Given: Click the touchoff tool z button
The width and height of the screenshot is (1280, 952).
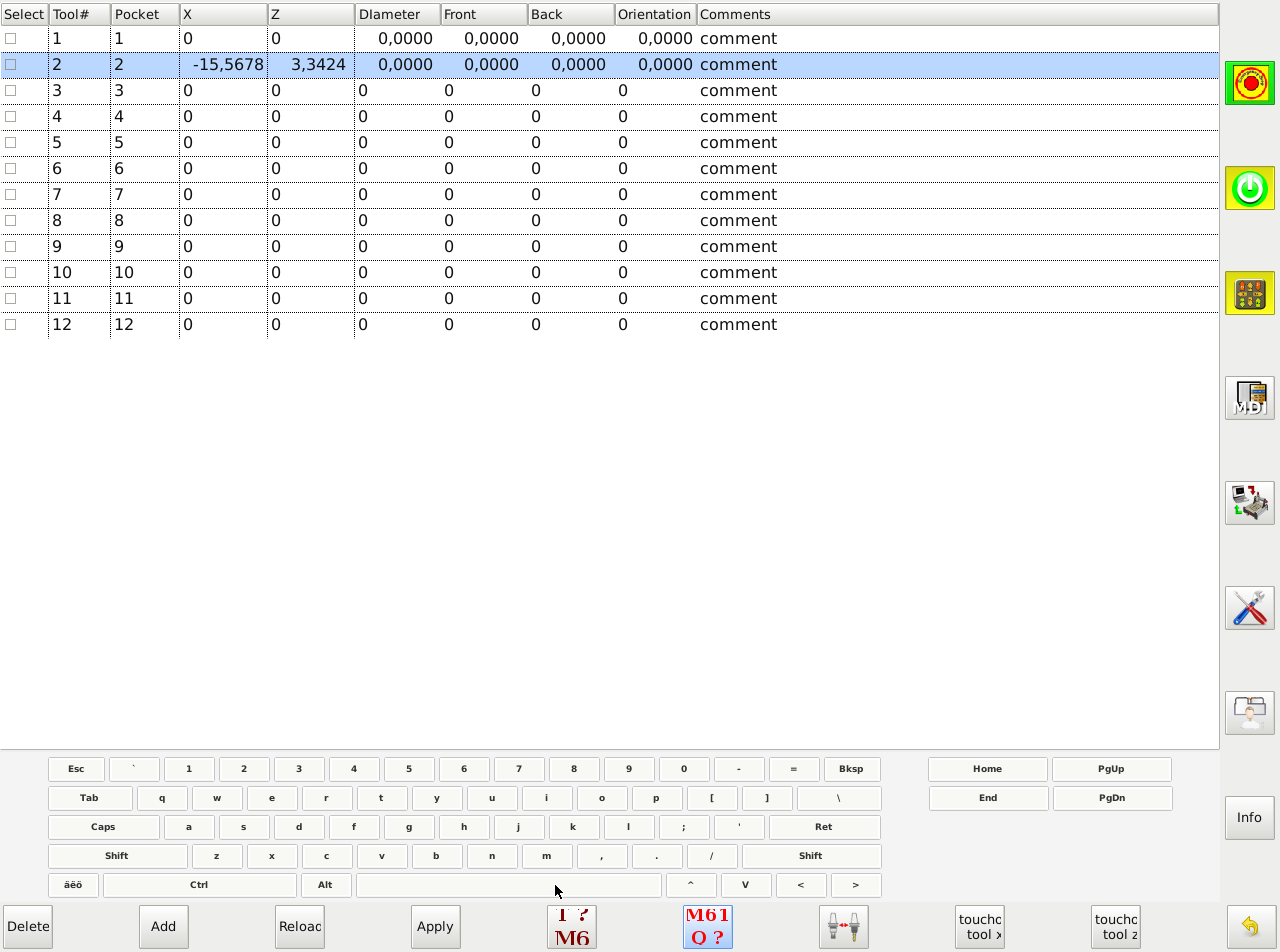Looking at the screenshot, I should click(1116, 927).
